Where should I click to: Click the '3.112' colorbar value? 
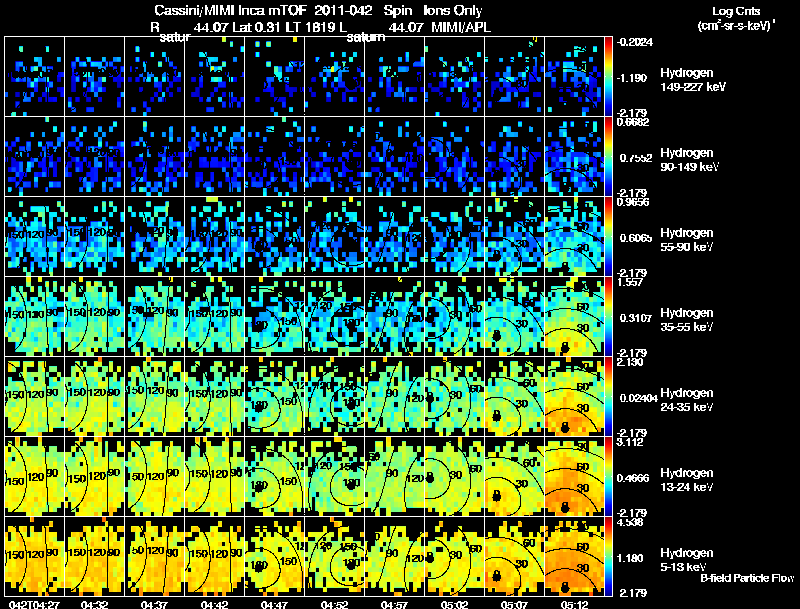[x=630, y=442]
